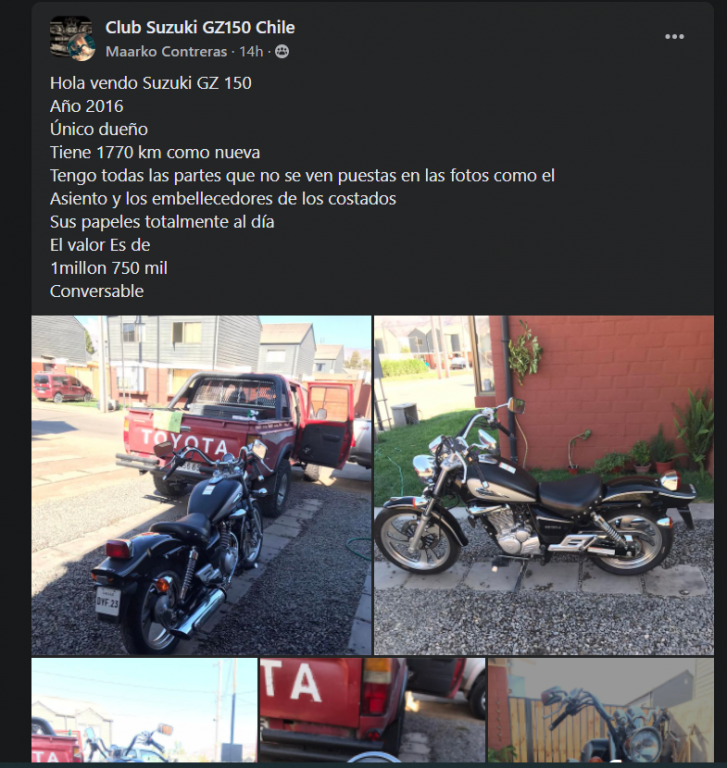Open bottom-left photo with blue sky
Viewport: 727px width, 768px height.
[x=145, y=710]
